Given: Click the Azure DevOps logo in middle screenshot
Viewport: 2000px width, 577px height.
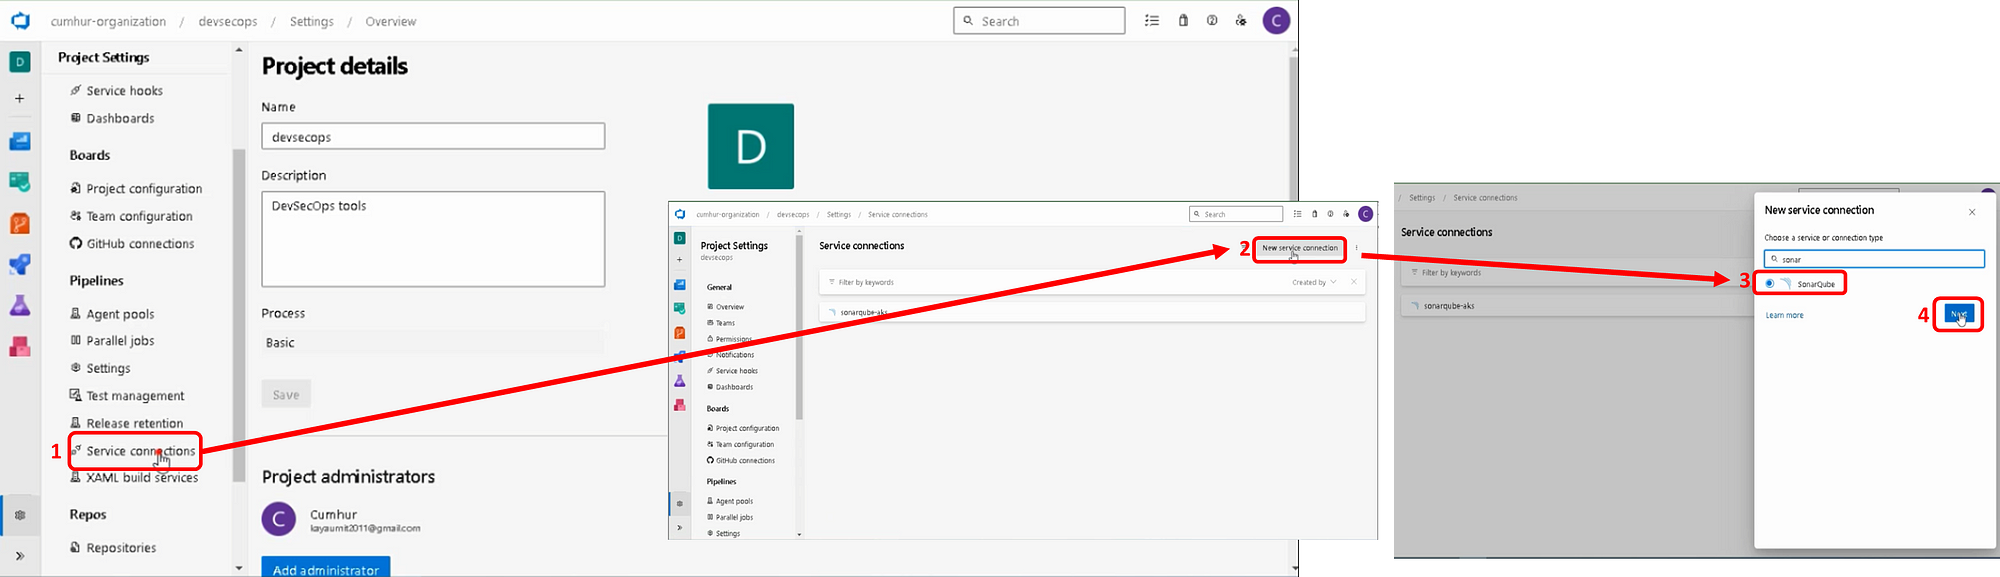Looking at the screenshot, I should (680, 214).
